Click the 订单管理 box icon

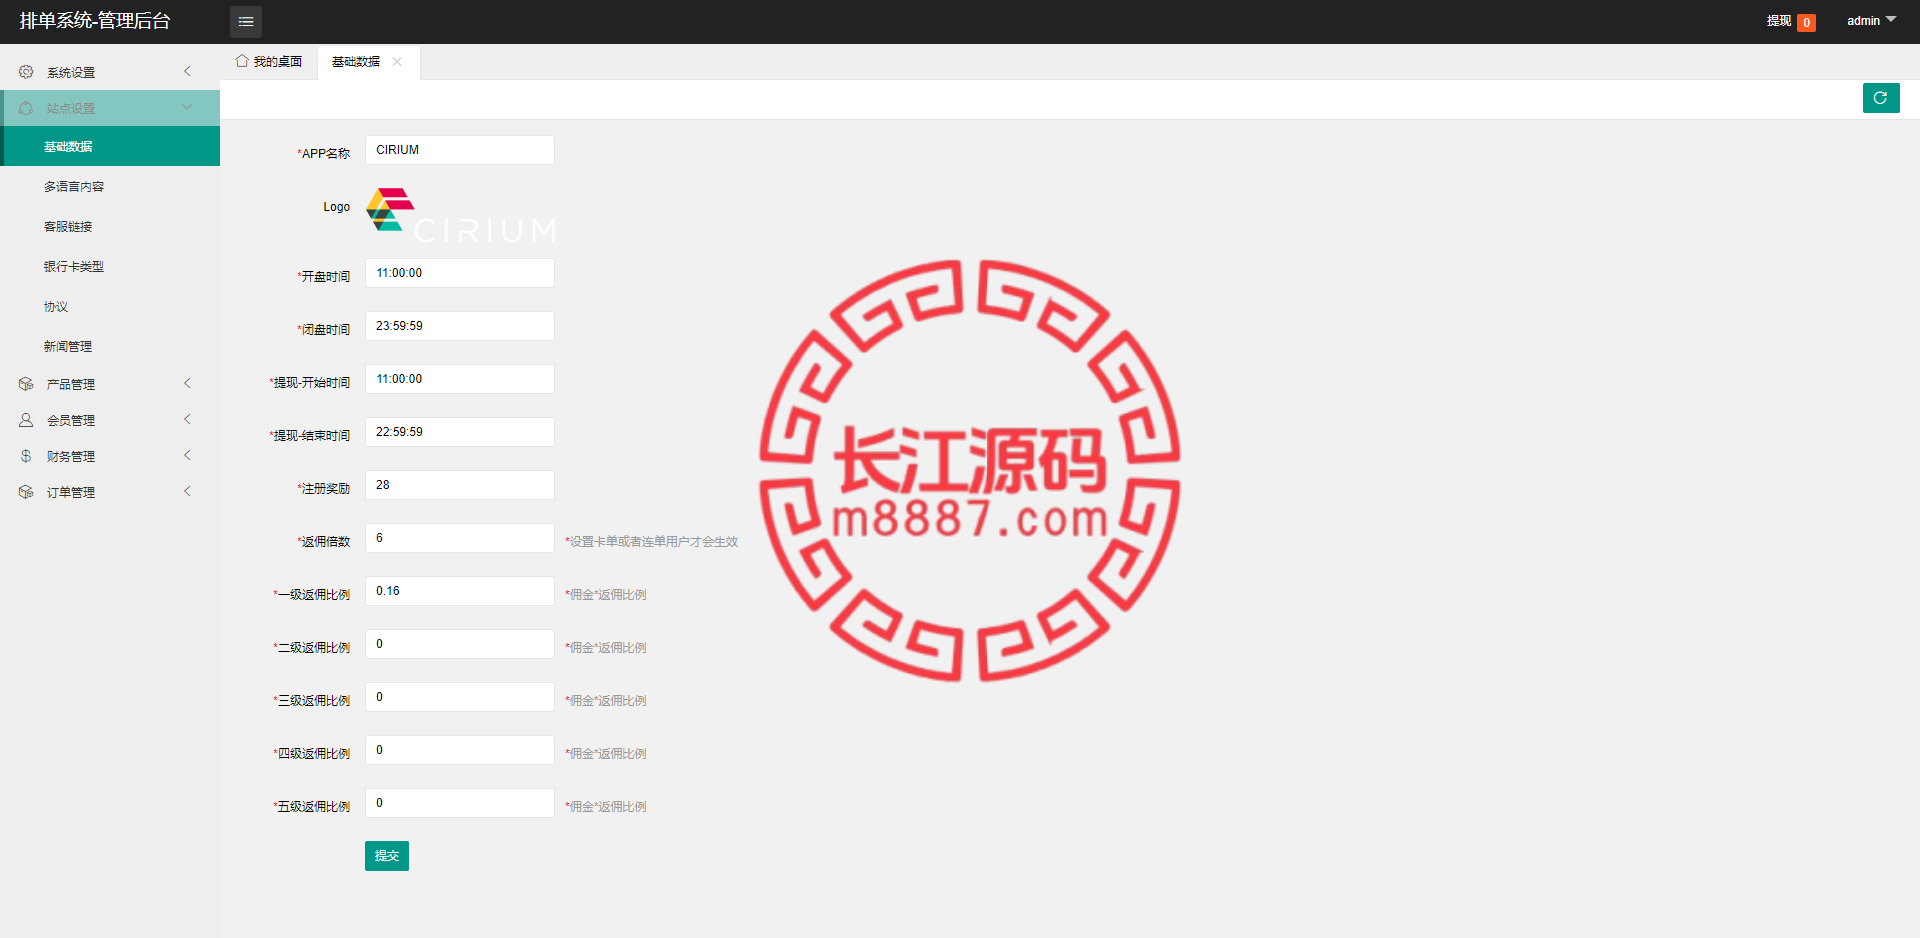click(26, 492)
